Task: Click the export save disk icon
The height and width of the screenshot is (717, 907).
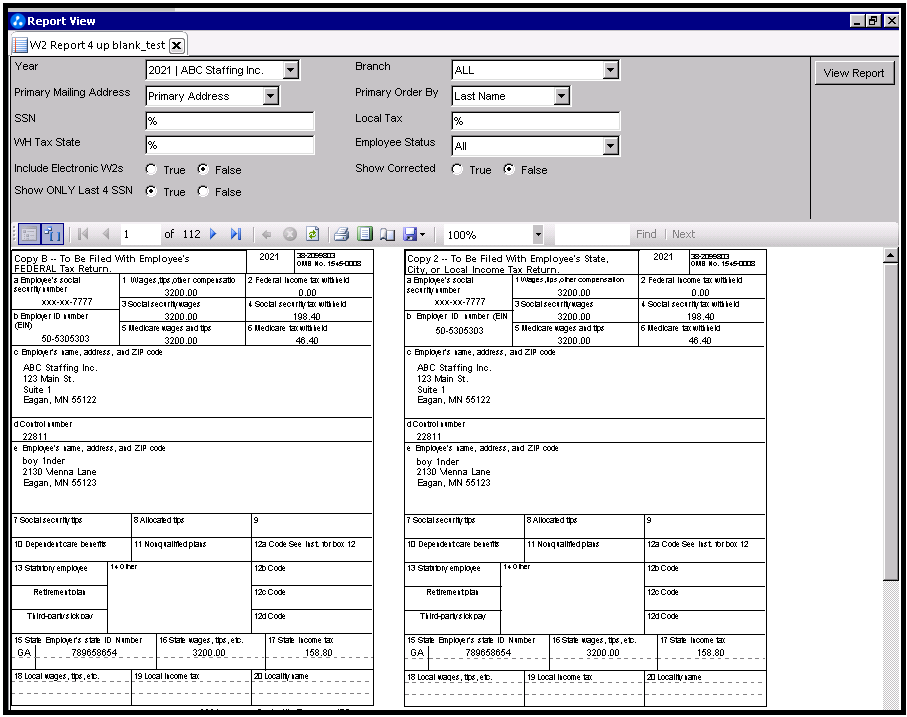Action: click(x=409, y=234)
